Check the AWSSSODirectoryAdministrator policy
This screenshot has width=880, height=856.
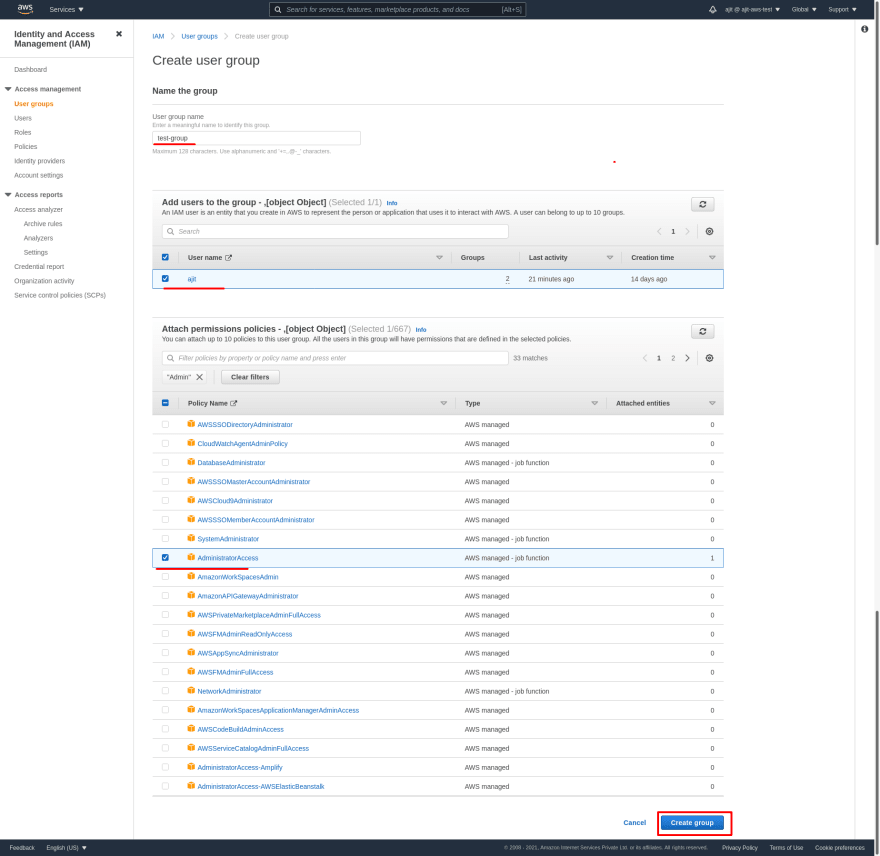[165, 424]
